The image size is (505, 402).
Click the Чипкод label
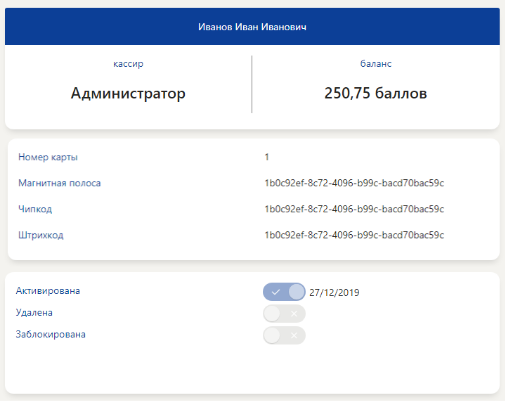[35, 209]
